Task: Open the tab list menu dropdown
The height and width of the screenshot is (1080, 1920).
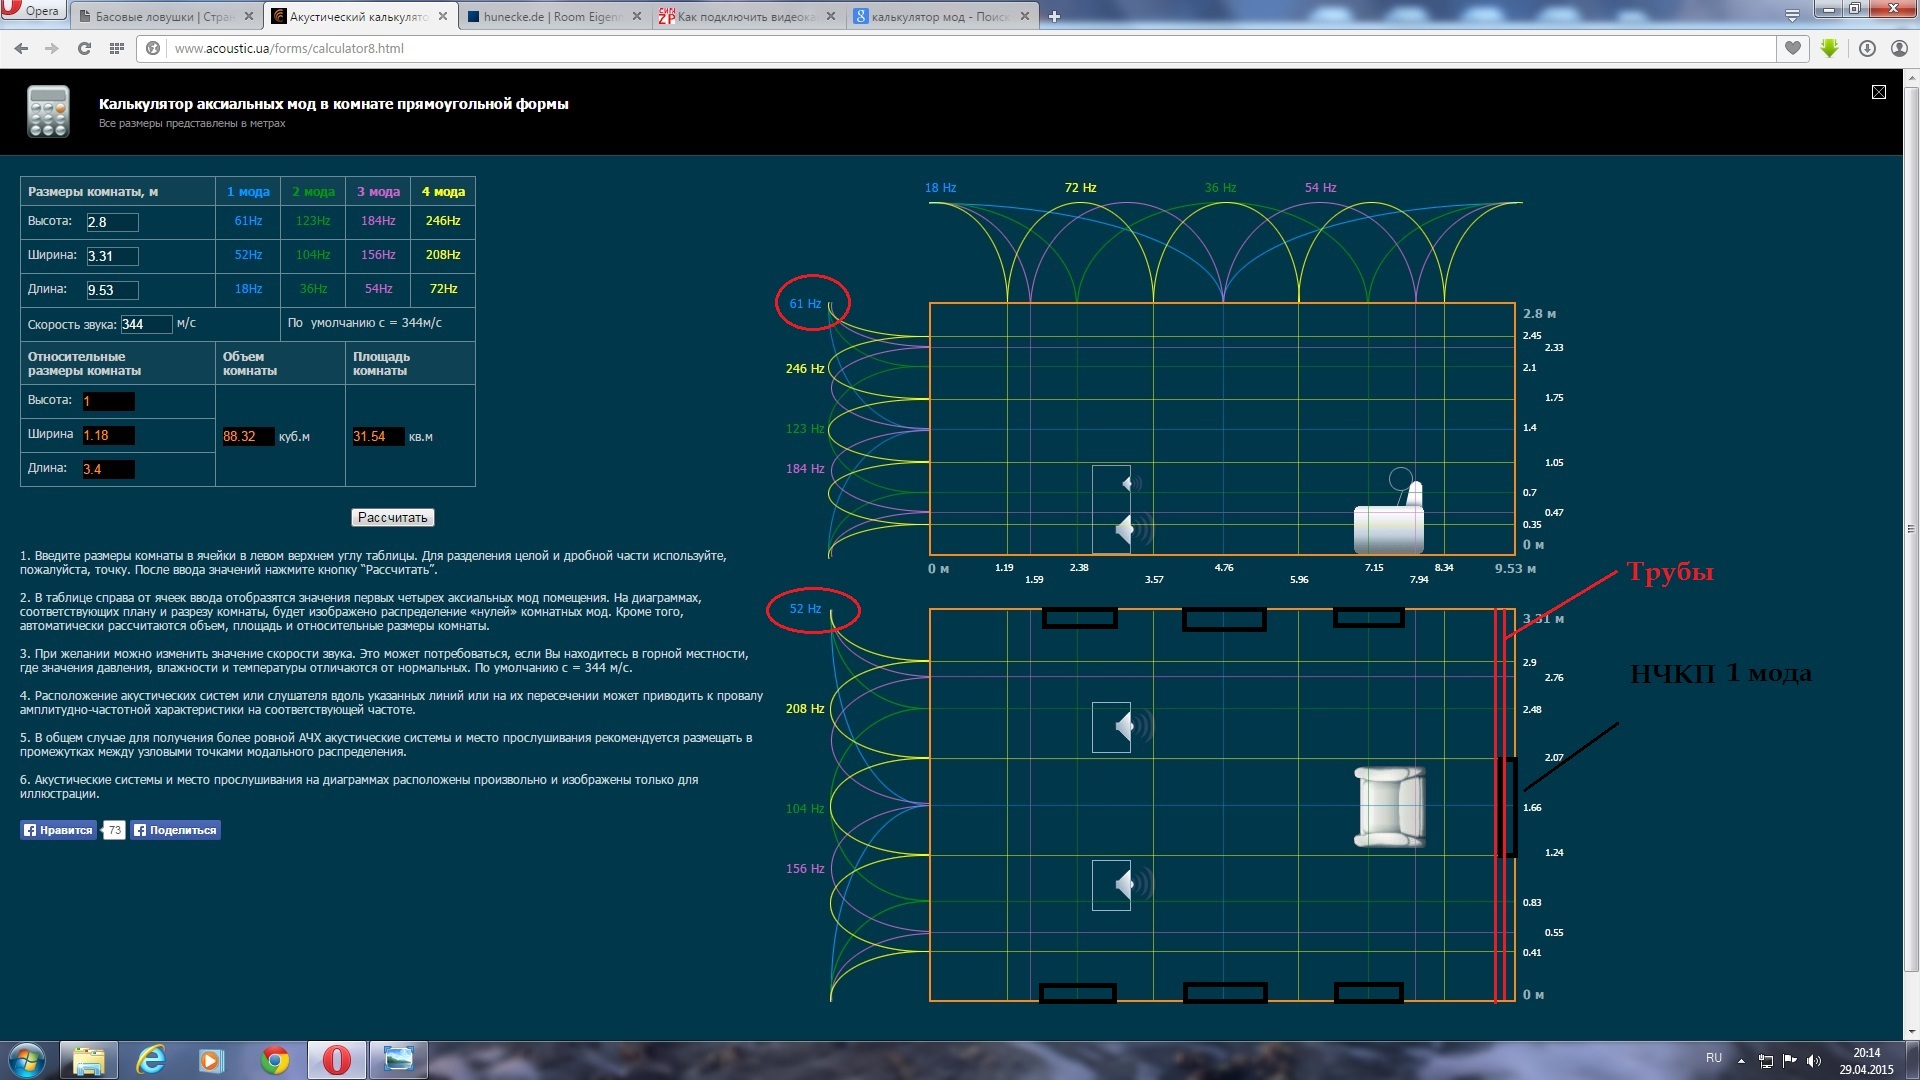Action: pyautogui.click(x=1791, y=16)
